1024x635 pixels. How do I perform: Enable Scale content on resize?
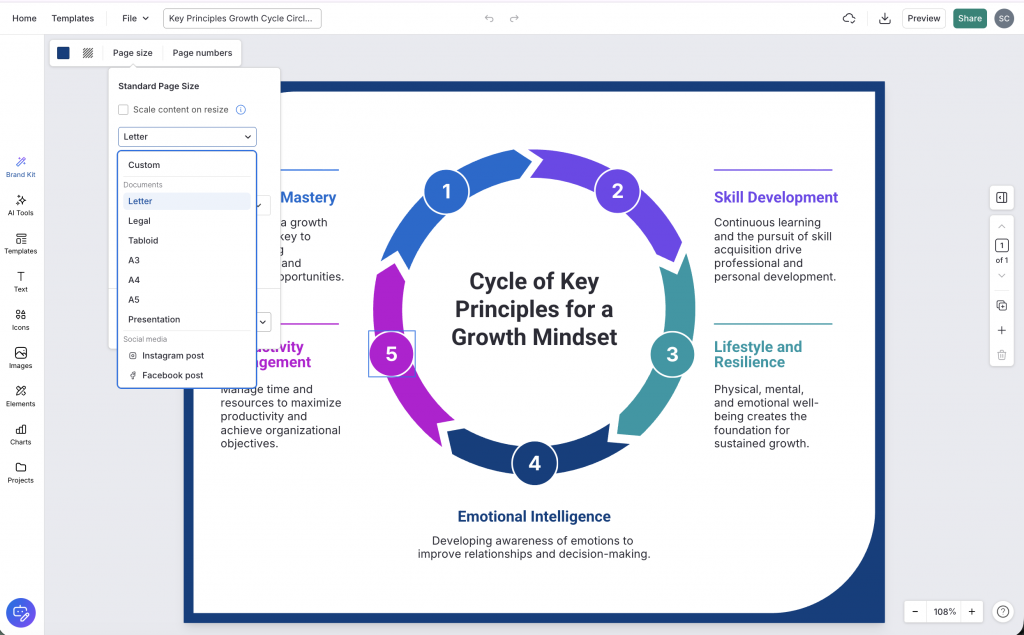(x=123, y=110)
